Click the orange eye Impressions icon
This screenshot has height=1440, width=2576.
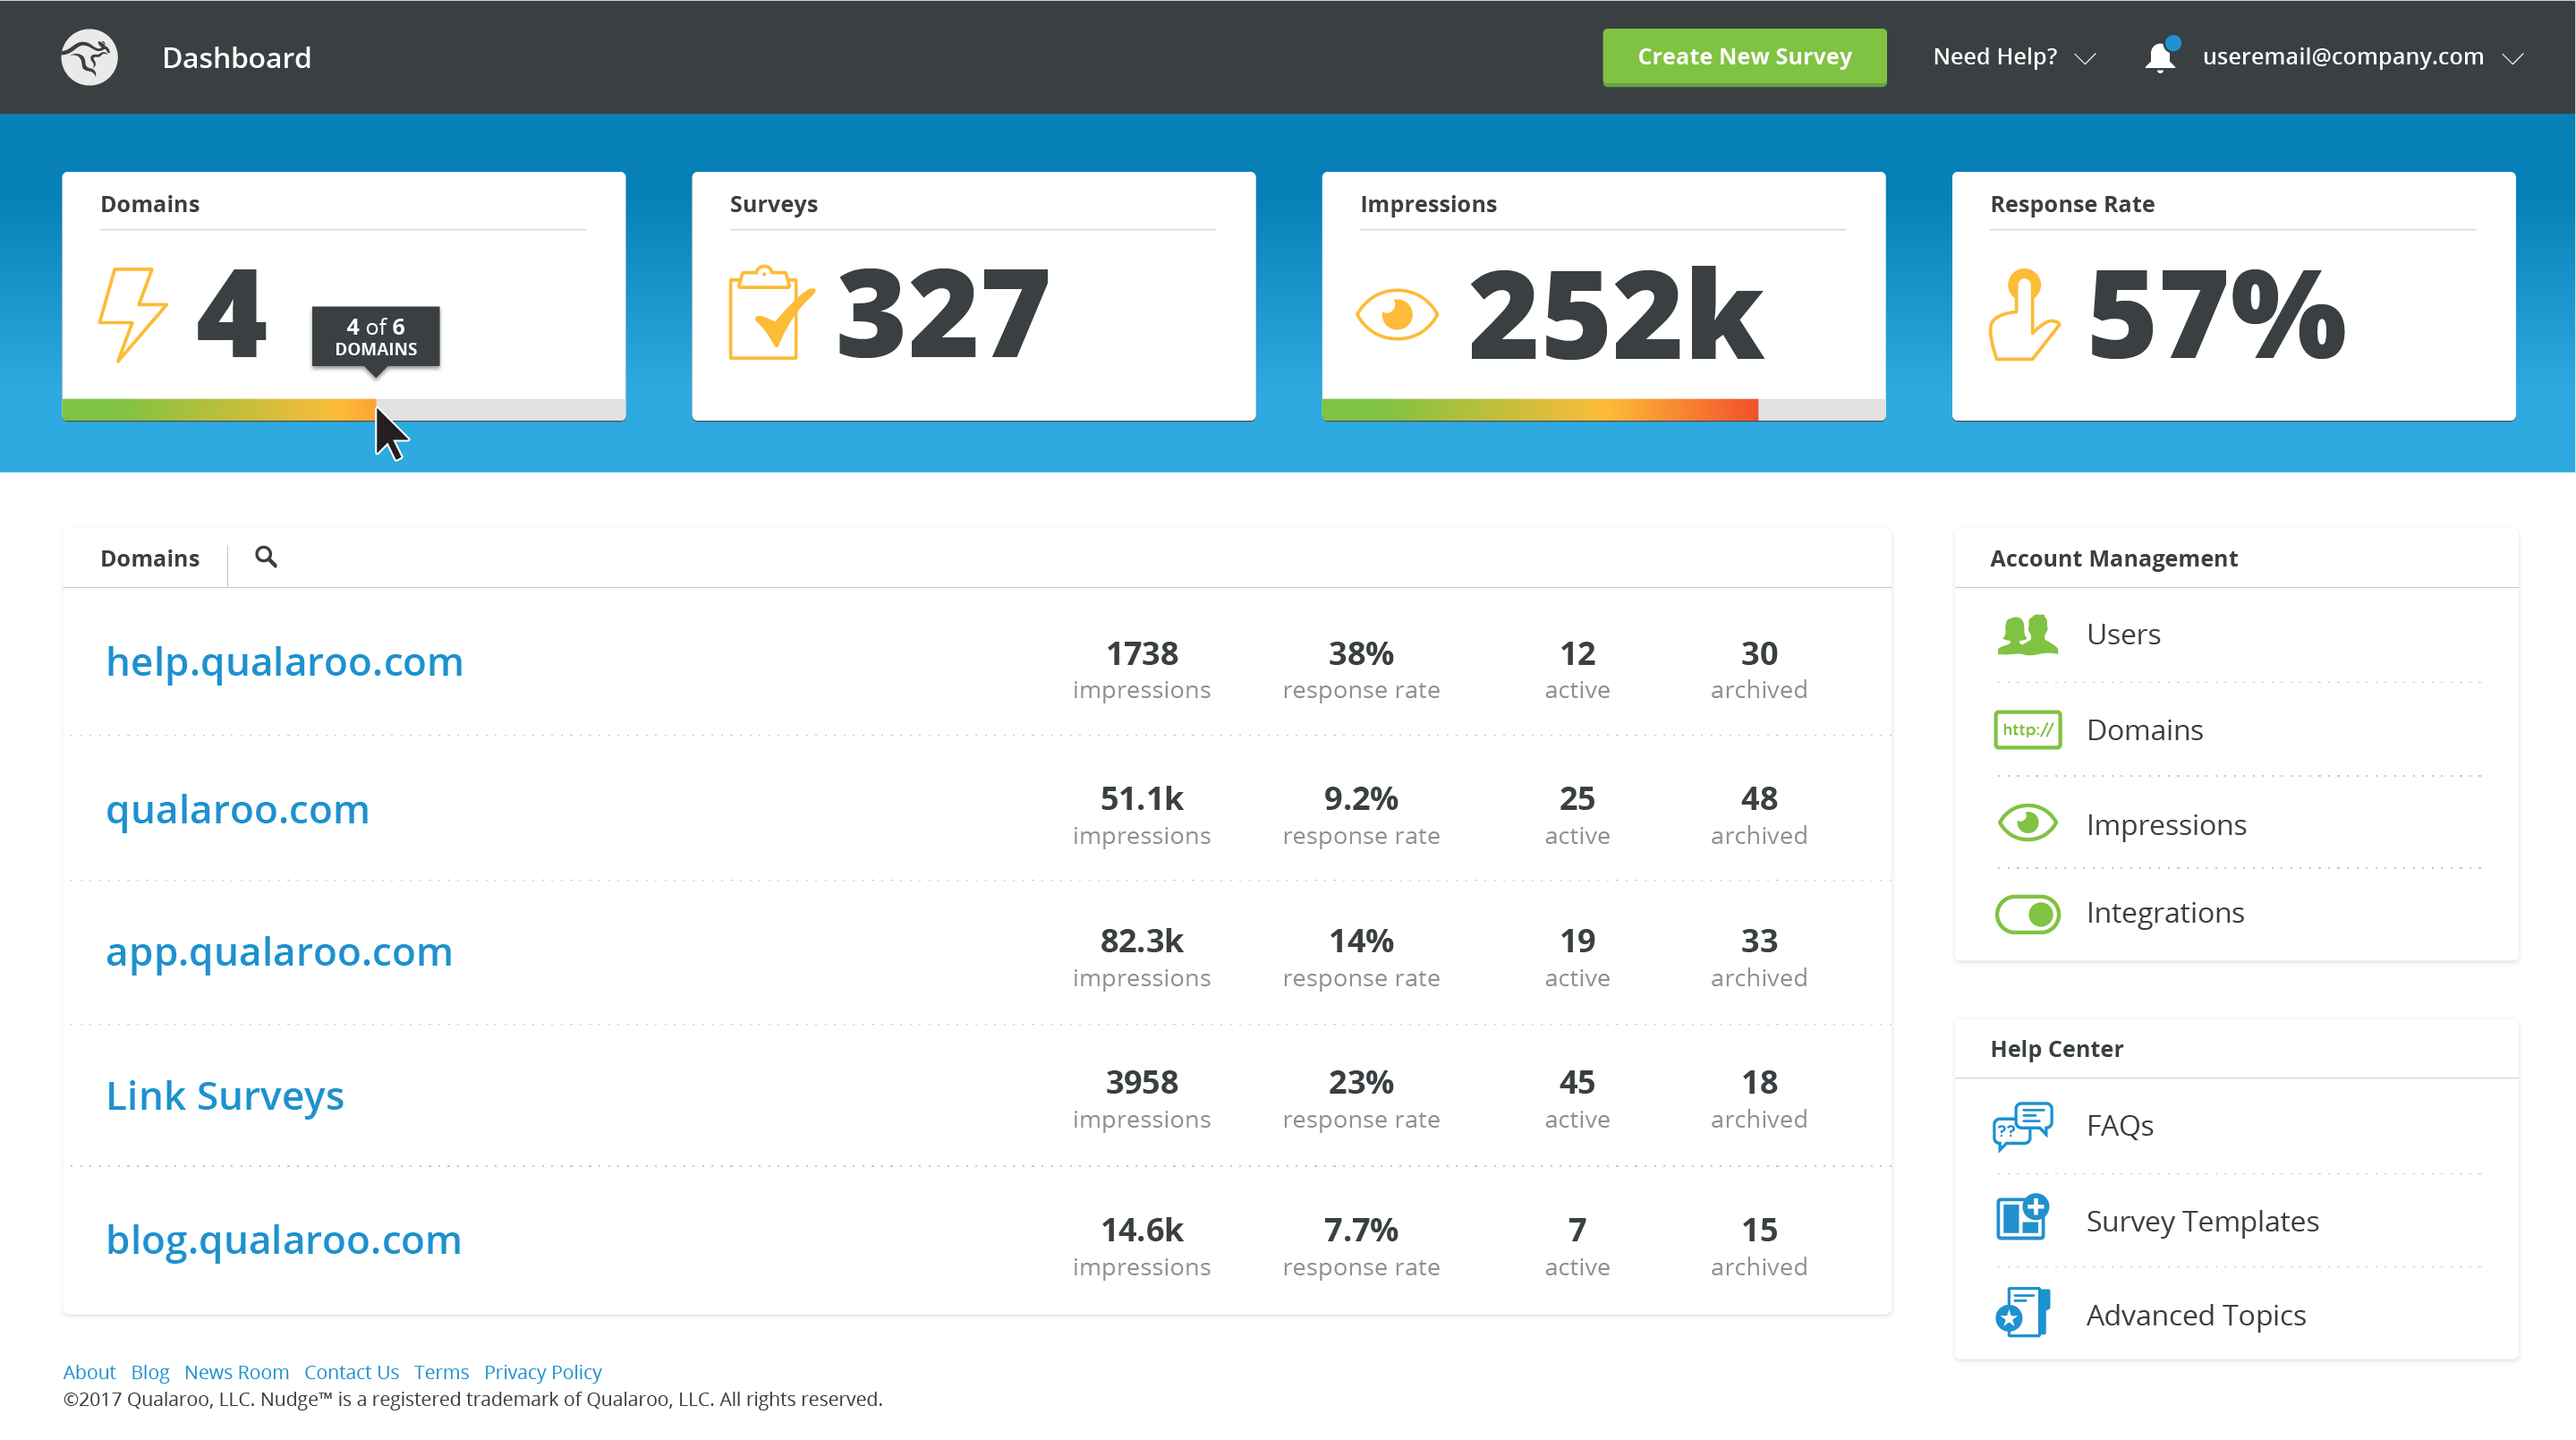click(x=1397, y=315)
